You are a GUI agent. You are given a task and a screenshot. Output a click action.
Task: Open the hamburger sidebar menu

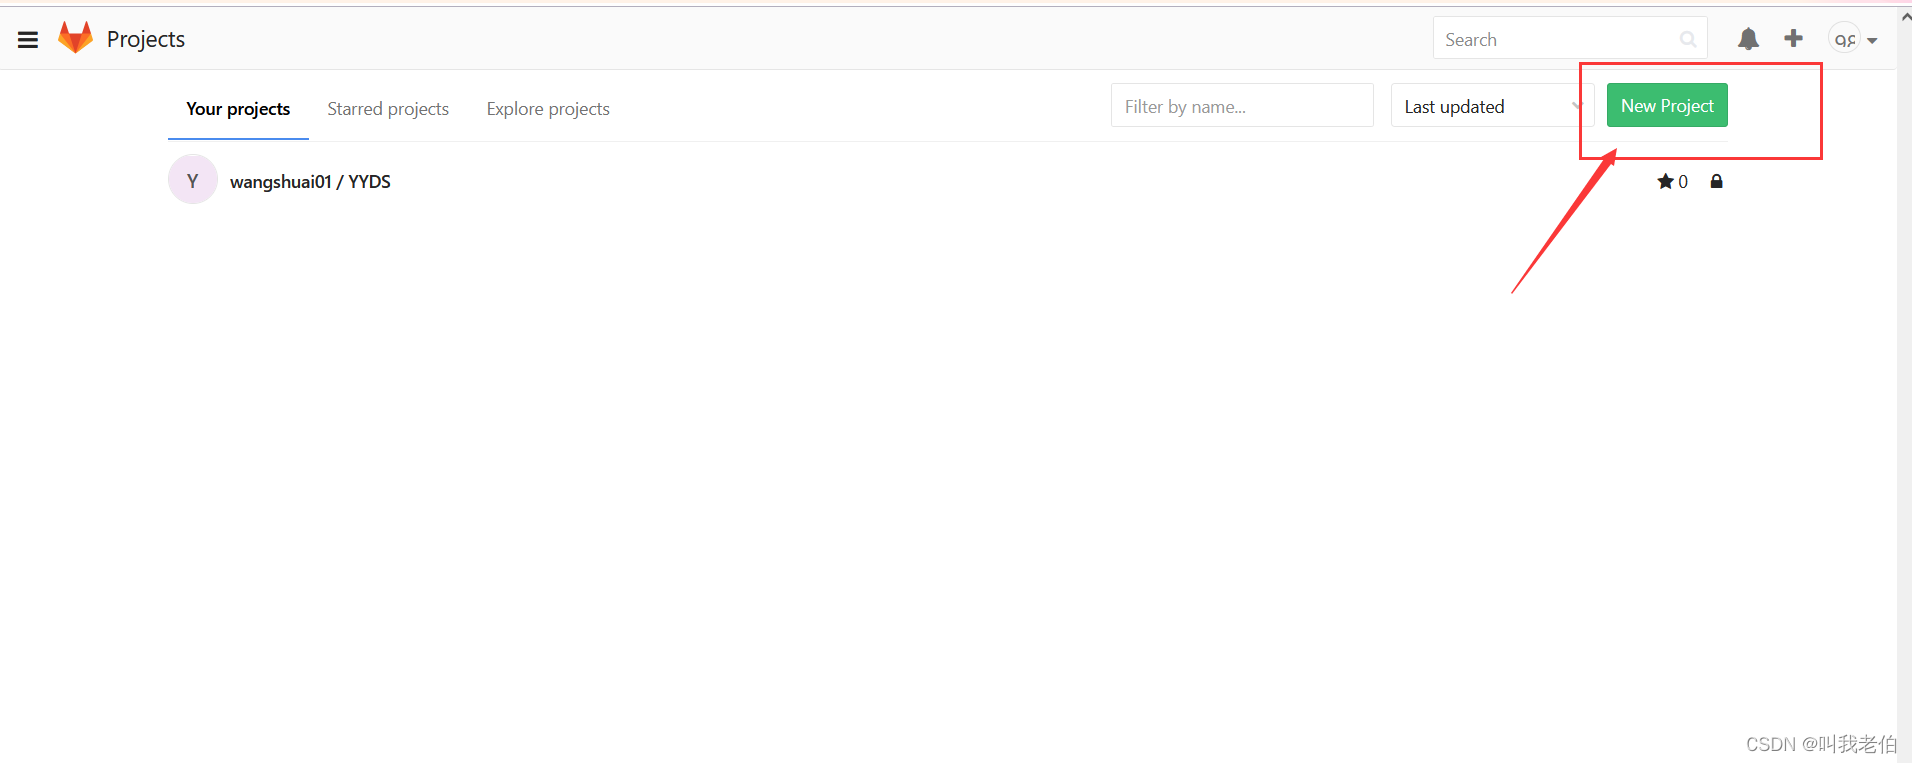(28, 40)
